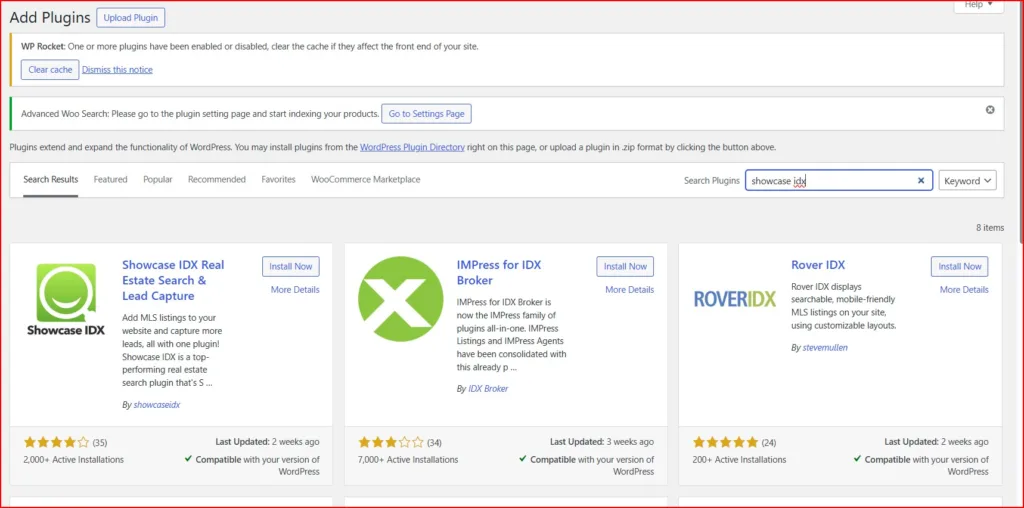Install the IMPress for IDX Broker plugin

coord(625,266)
